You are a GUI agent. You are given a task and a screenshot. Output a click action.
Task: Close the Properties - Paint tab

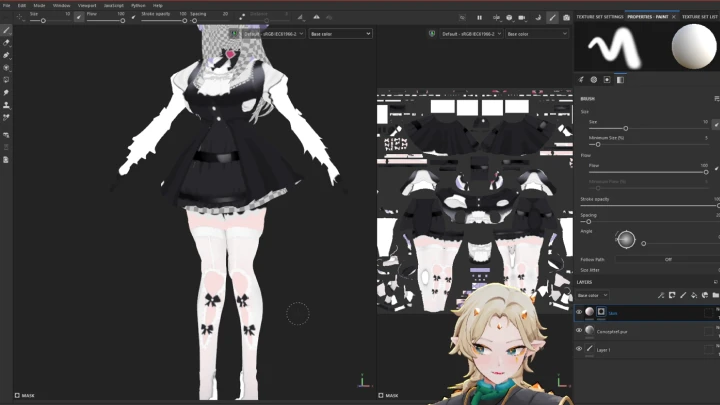click(674, 17)
